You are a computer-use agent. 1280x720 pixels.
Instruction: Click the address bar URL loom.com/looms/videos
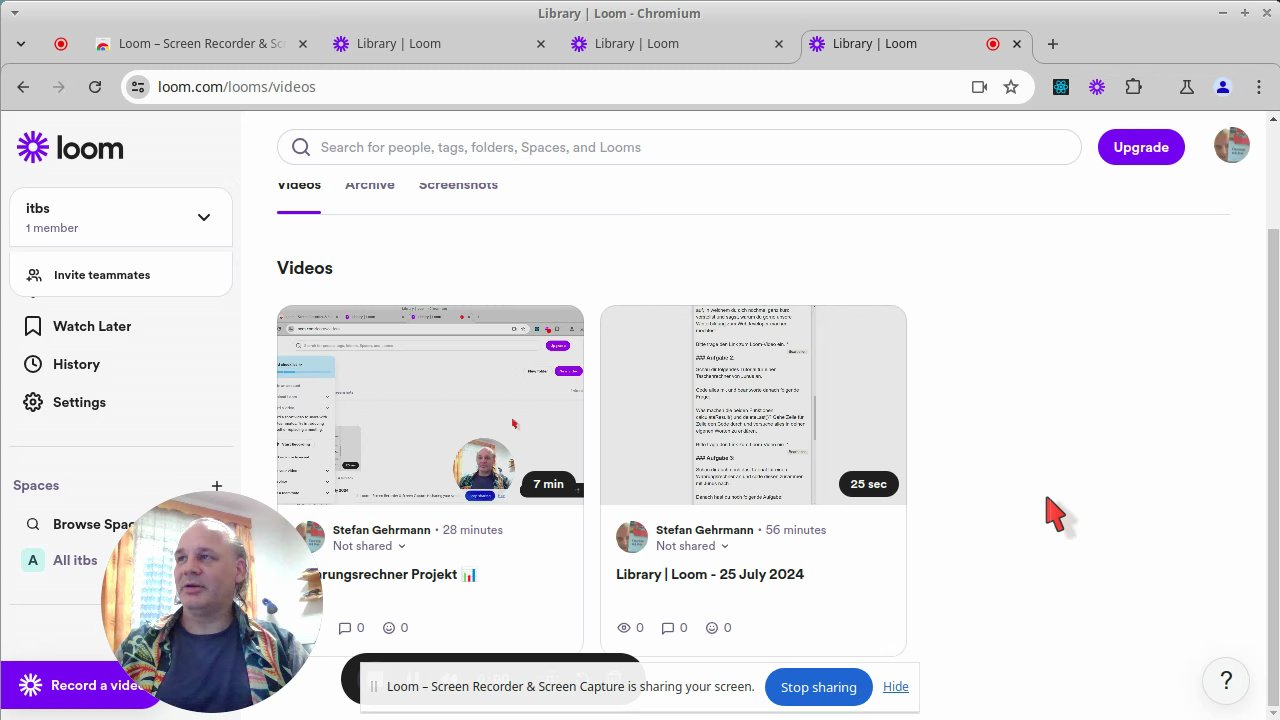point(237,87)
